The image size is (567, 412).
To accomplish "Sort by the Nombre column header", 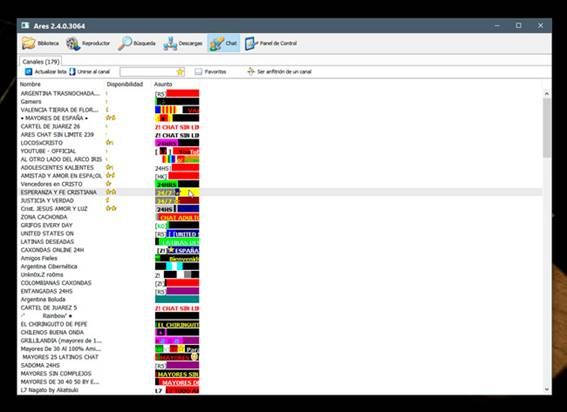I will pos(30,84).
